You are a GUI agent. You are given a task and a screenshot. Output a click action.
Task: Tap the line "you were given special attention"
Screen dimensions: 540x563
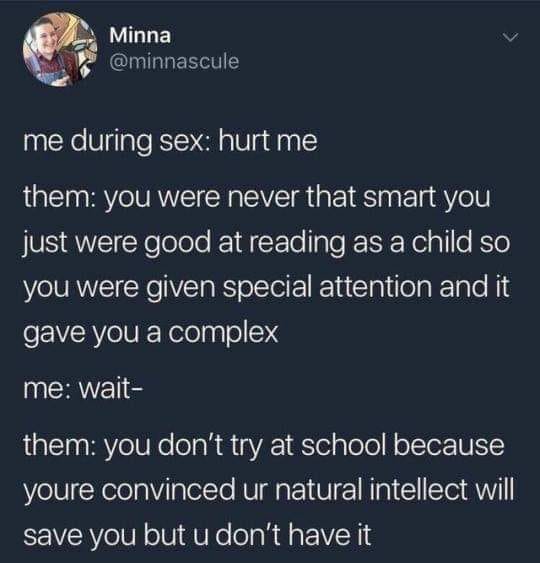pos(266,288)
